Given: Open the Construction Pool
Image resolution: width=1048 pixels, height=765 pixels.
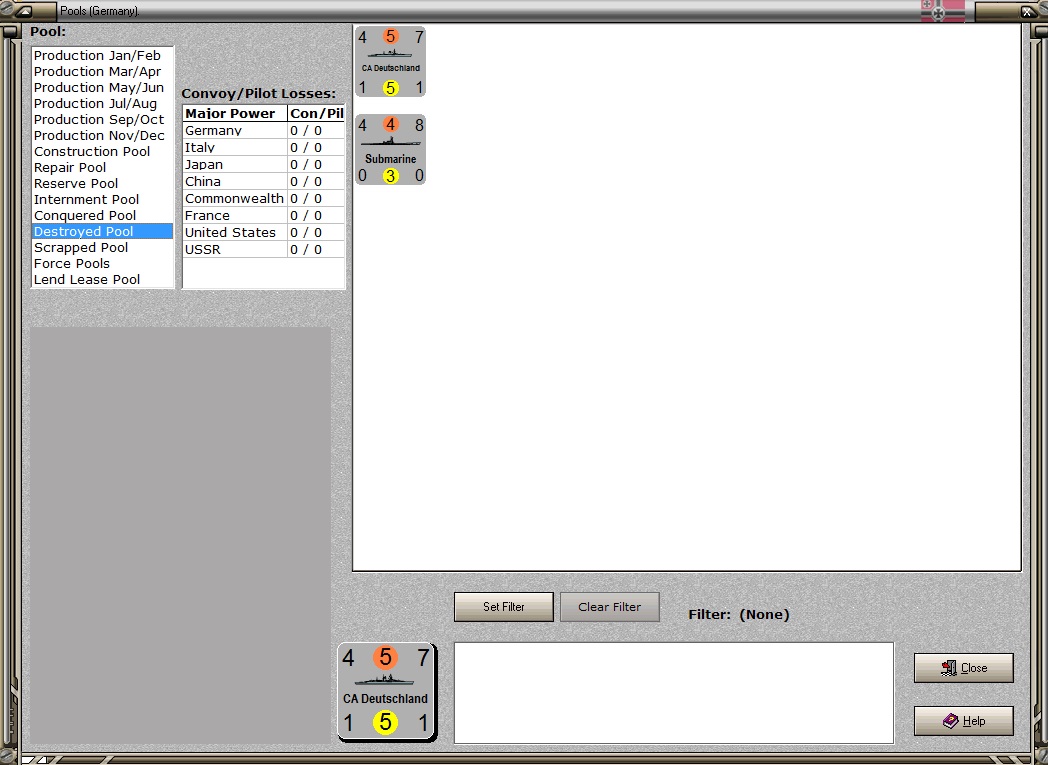Looking at the screenshot, I should point(102,152).
